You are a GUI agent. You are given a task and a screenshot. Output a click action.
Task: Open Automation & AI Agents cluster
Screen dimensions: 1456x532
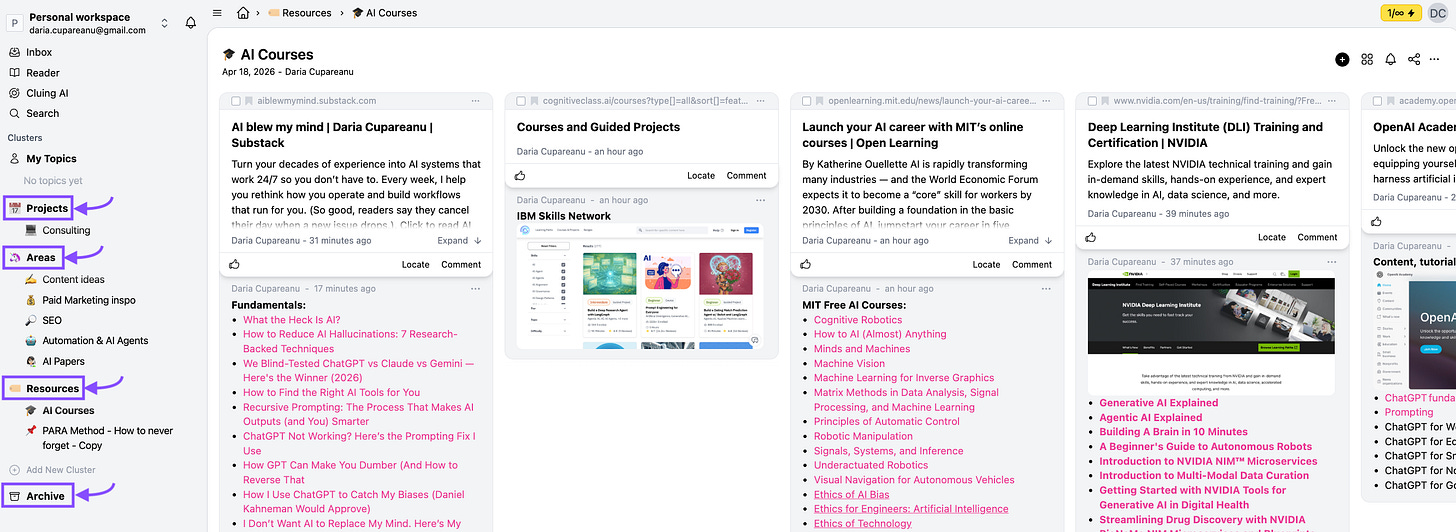tap(95, 340)
